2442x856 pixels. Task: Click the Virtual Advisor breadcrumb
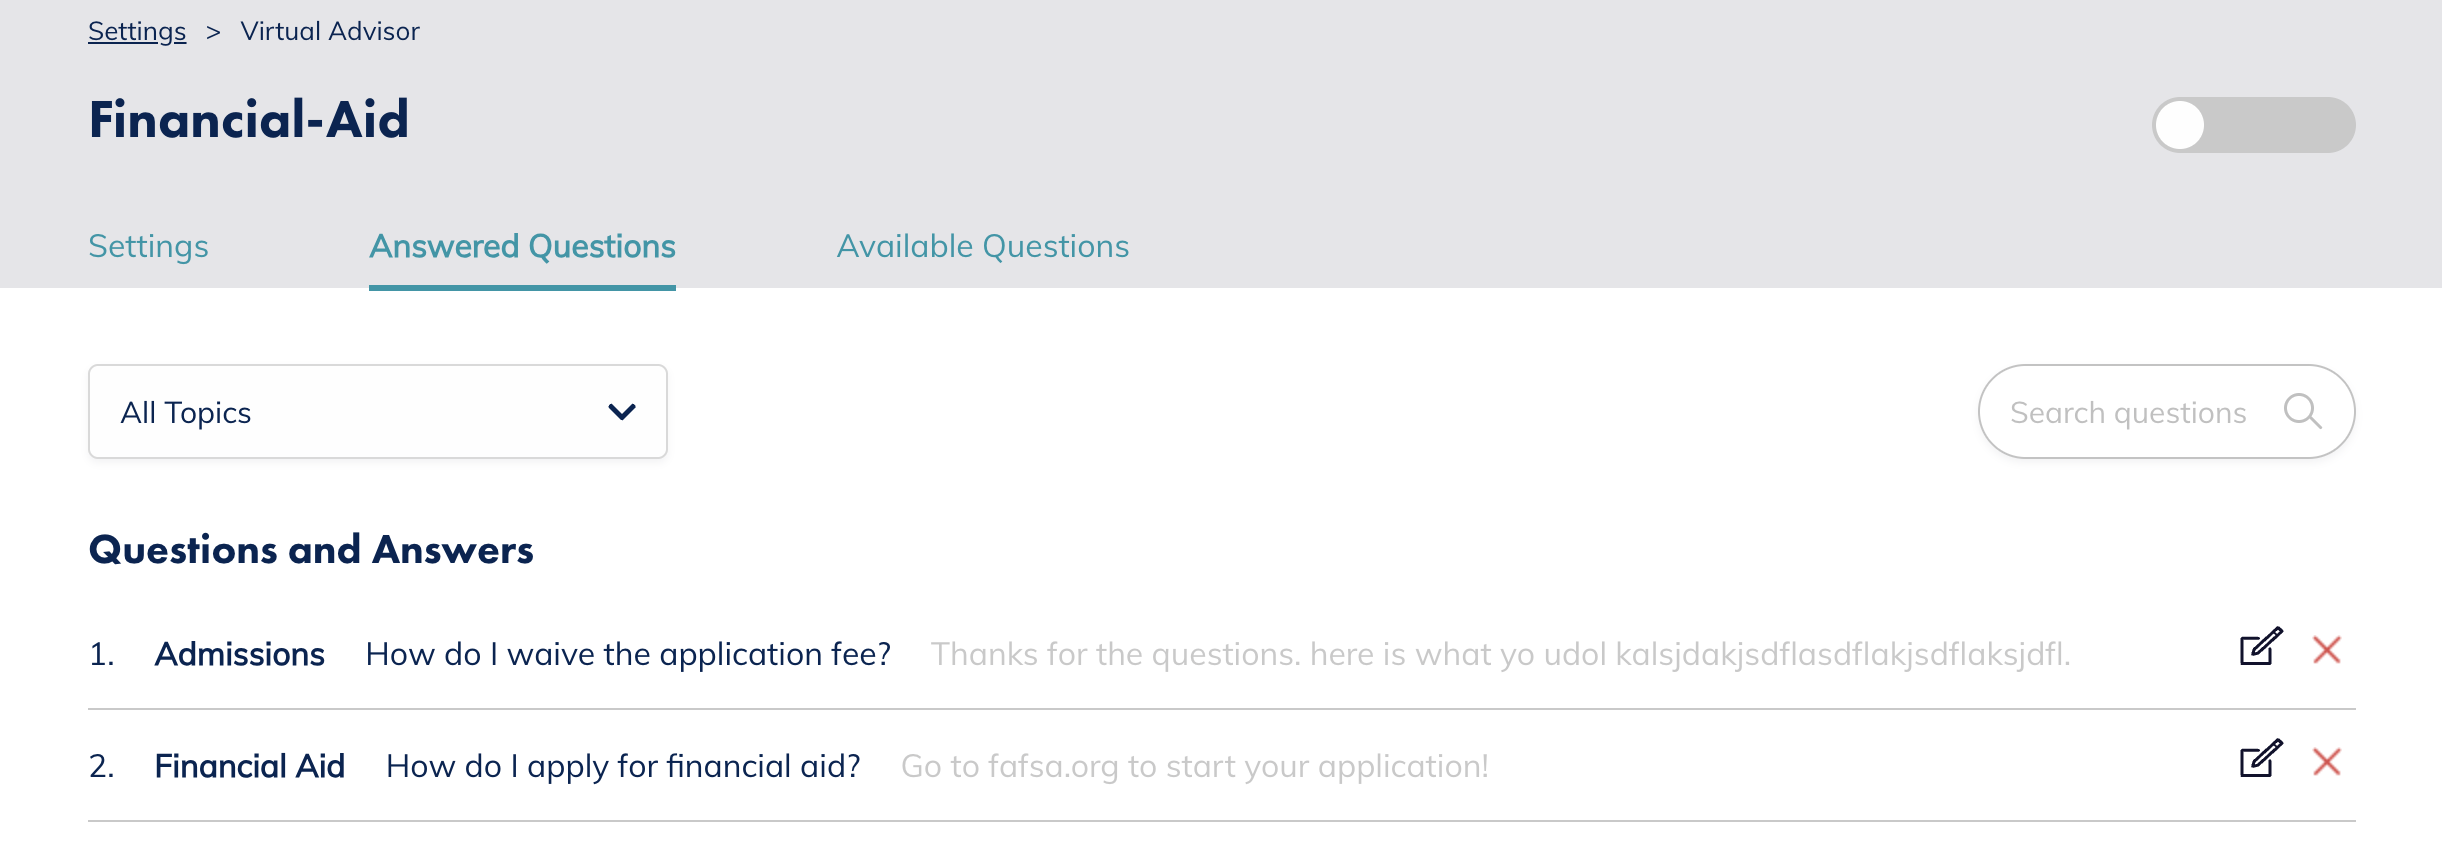point(330,30)
